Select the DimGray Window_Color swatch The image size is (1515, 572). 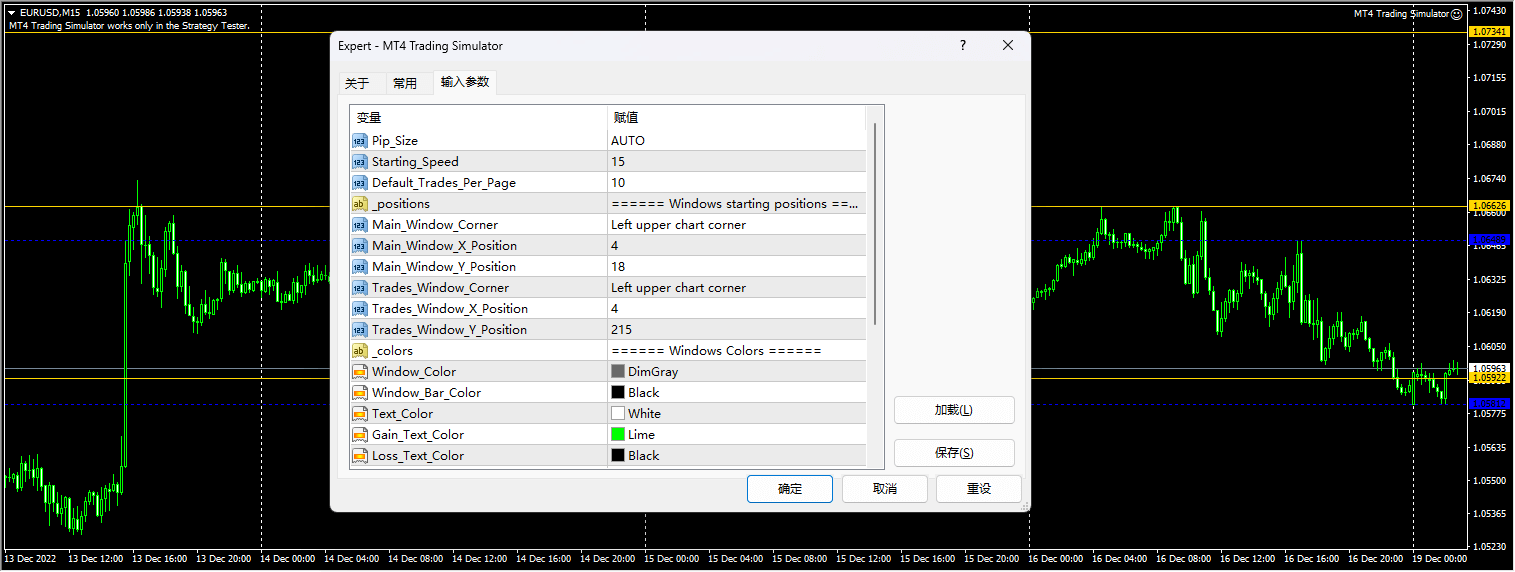click(618, 372)
